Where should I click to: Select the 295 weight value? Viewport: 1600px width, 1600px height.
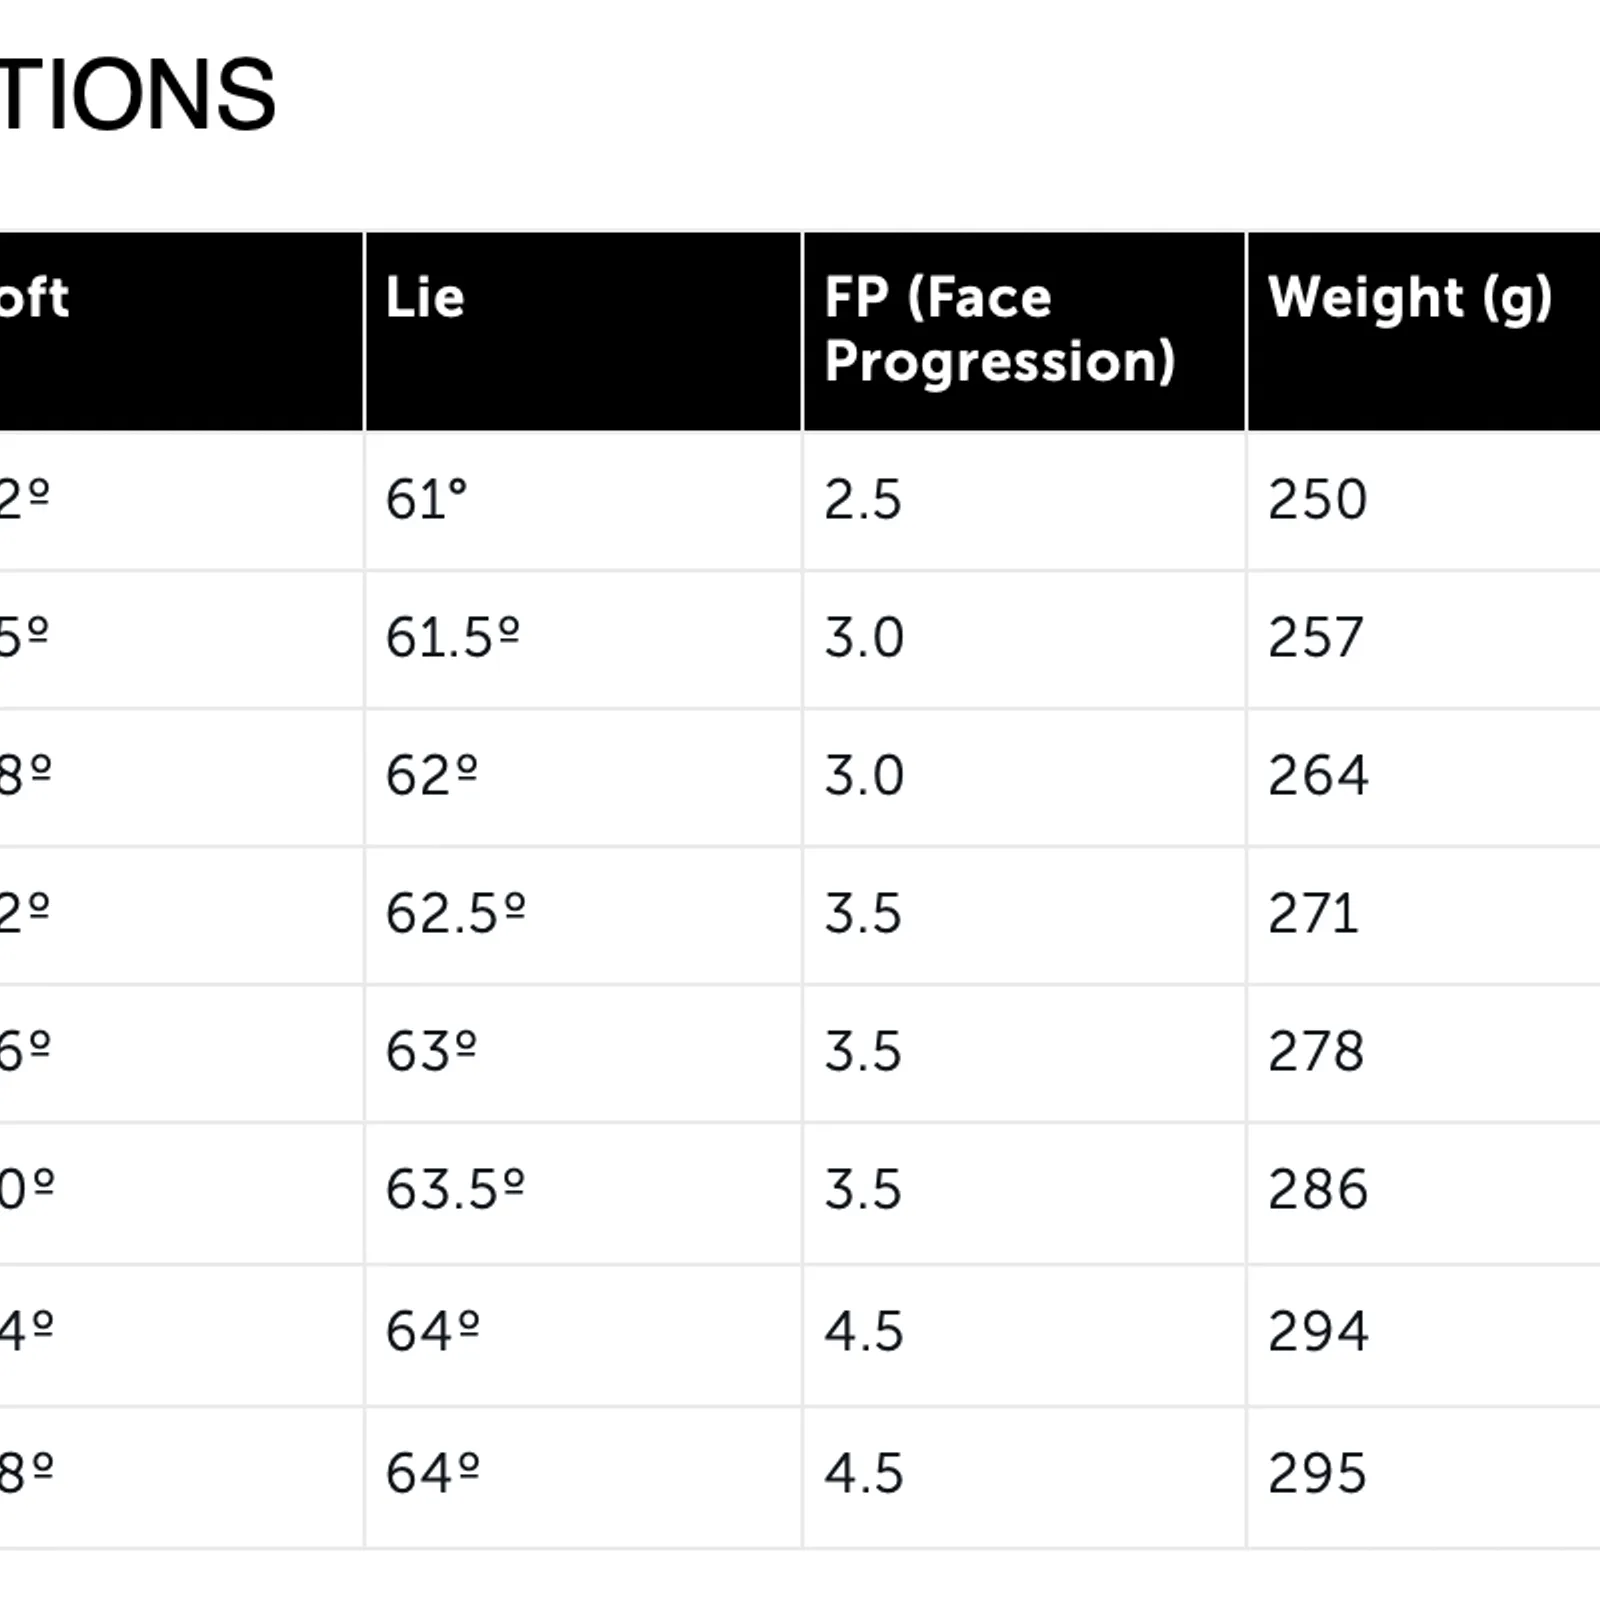(1317, 1473)
